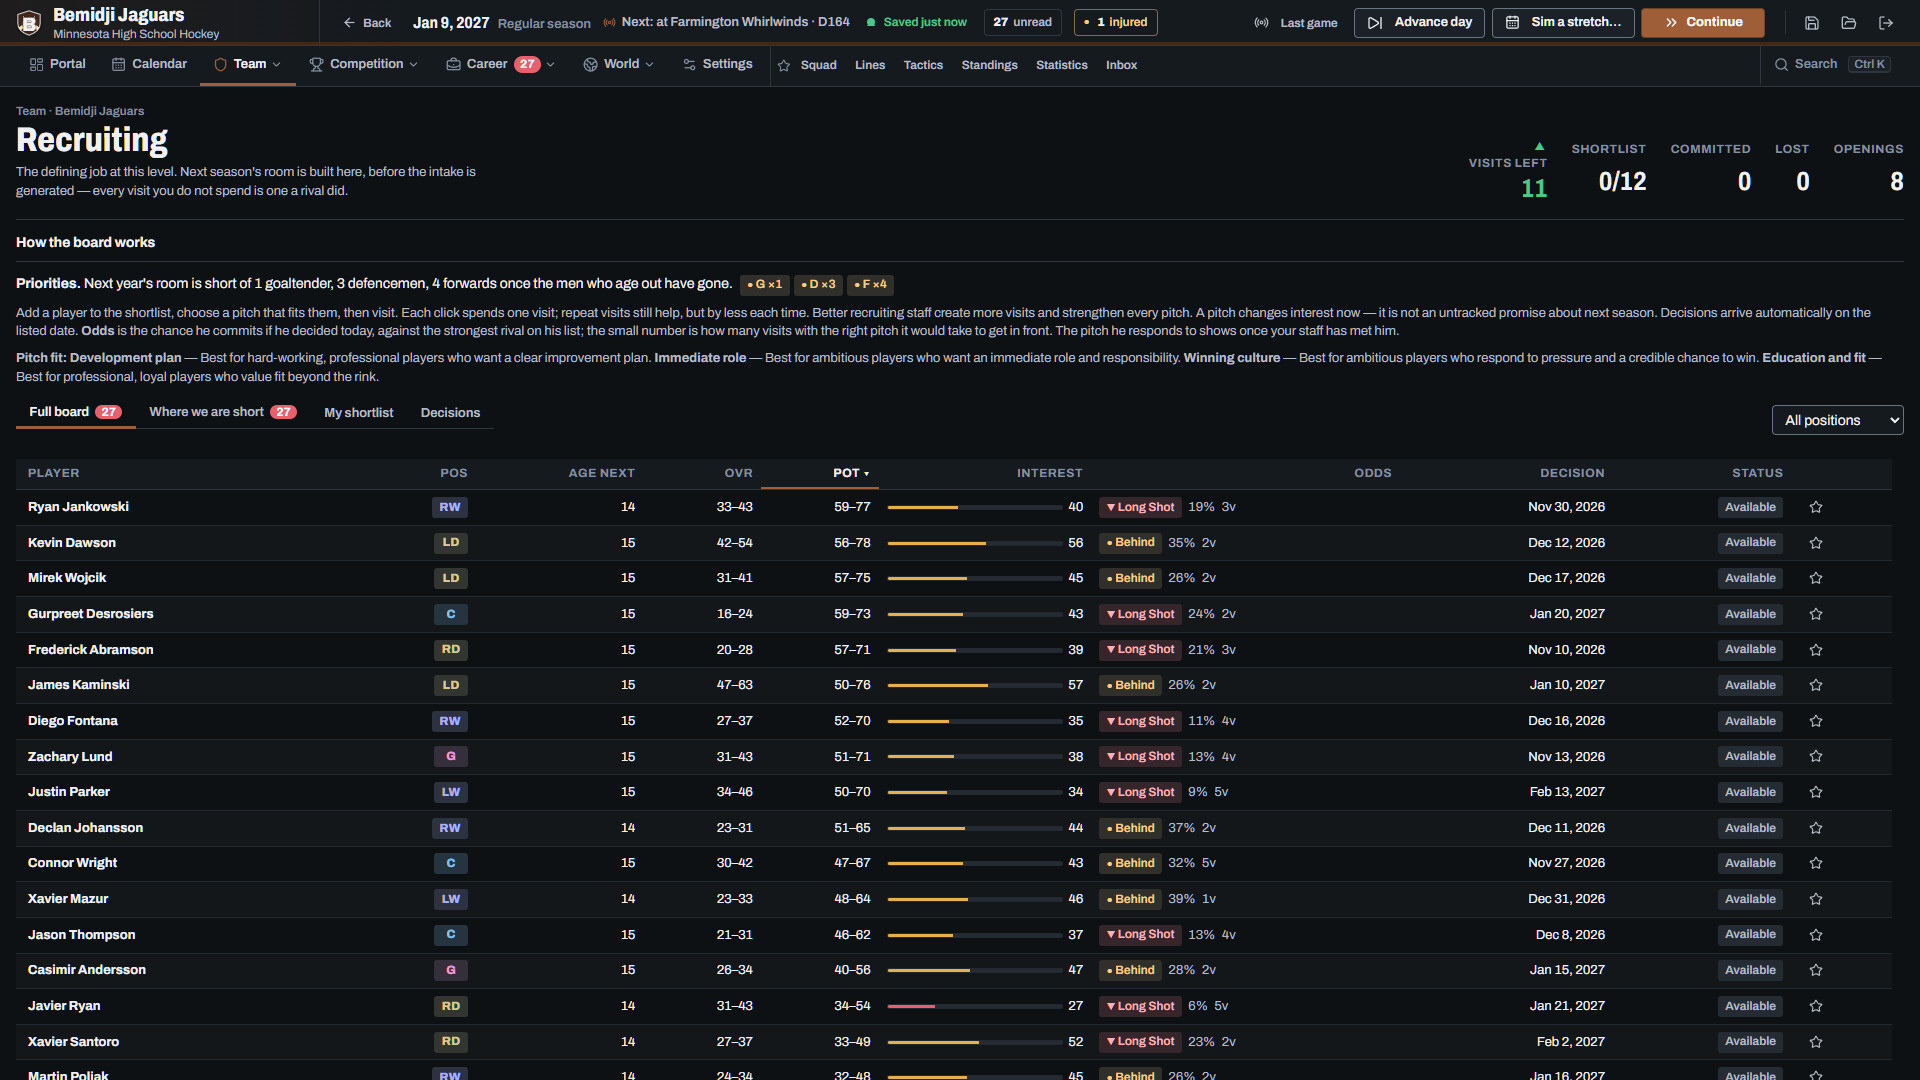Open the All positions filter
This screenshot has height=1080, width=1920.
(x=1837, y=420)
